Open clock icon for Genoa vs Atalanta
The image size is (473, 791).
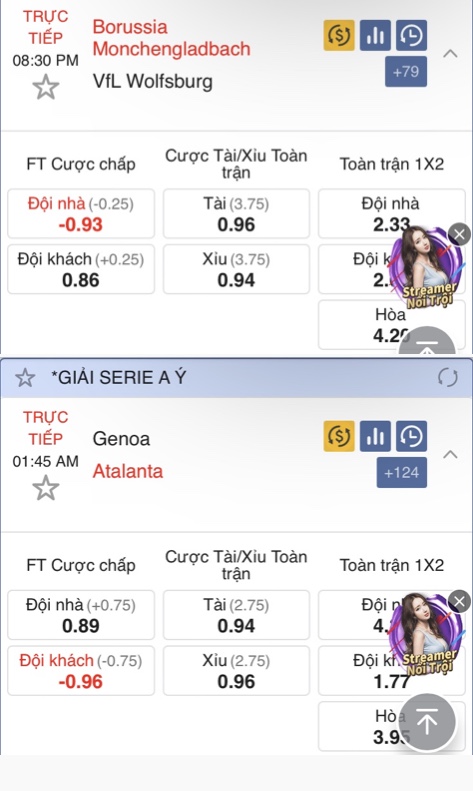click(x=411, y=436)
